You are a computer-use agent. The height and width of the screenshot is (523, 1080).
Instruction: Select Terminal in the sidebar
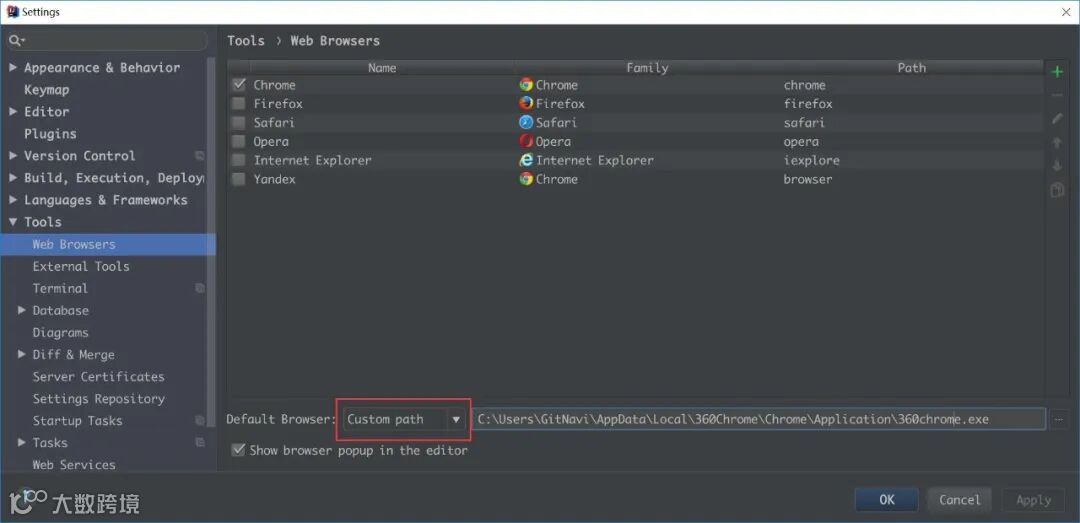60,288
